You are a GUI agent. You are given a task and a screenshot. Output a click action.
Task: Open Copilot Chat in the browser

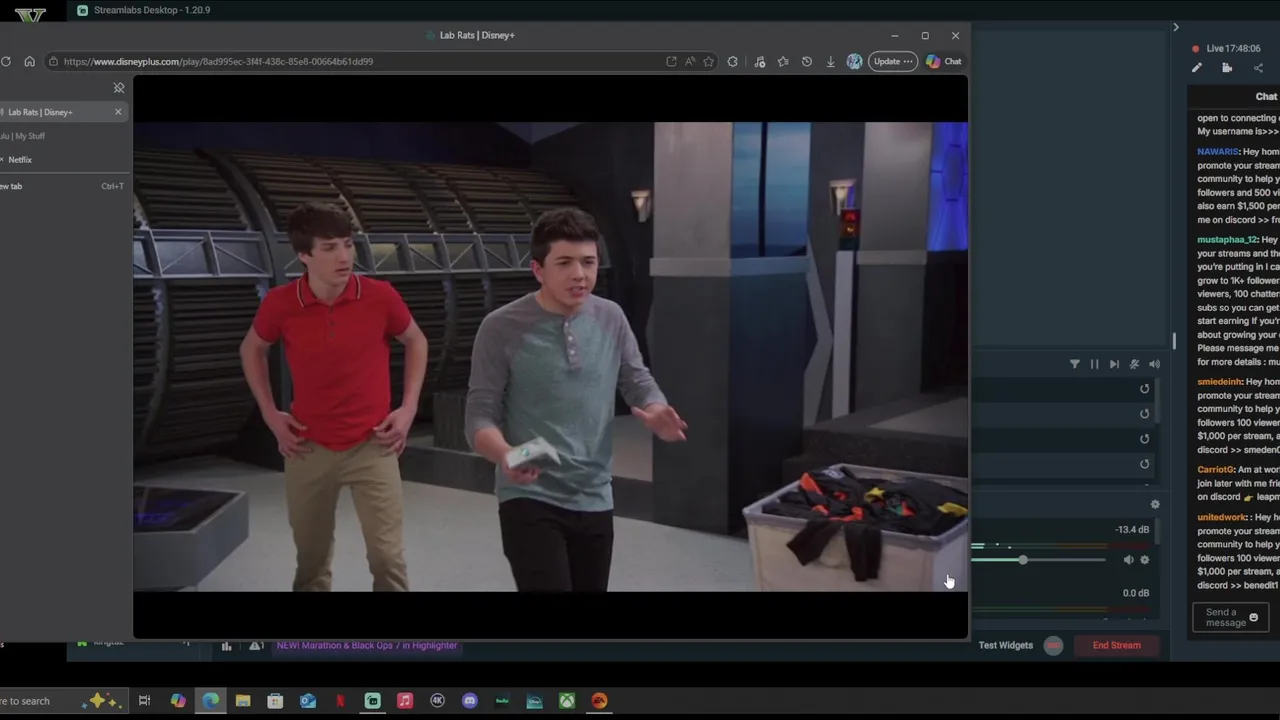pos(943,61)
